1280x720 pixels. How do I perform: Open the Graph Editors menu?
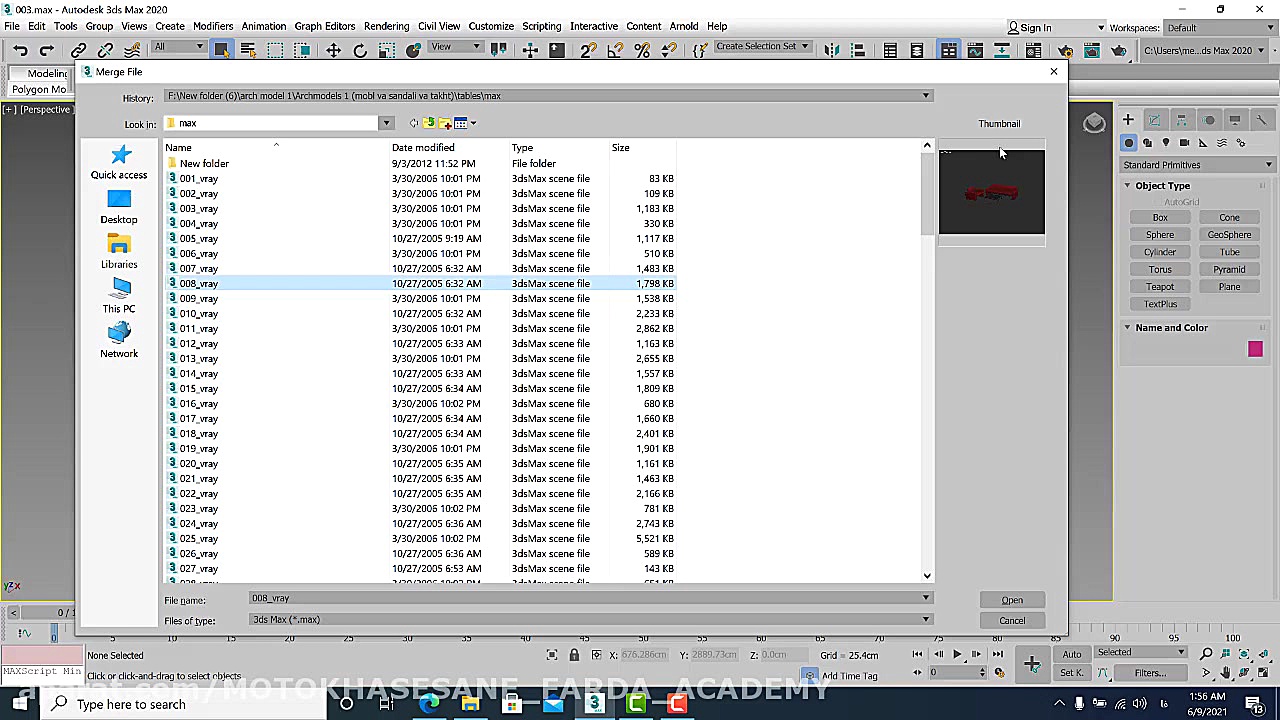click(x=325, y=26)
